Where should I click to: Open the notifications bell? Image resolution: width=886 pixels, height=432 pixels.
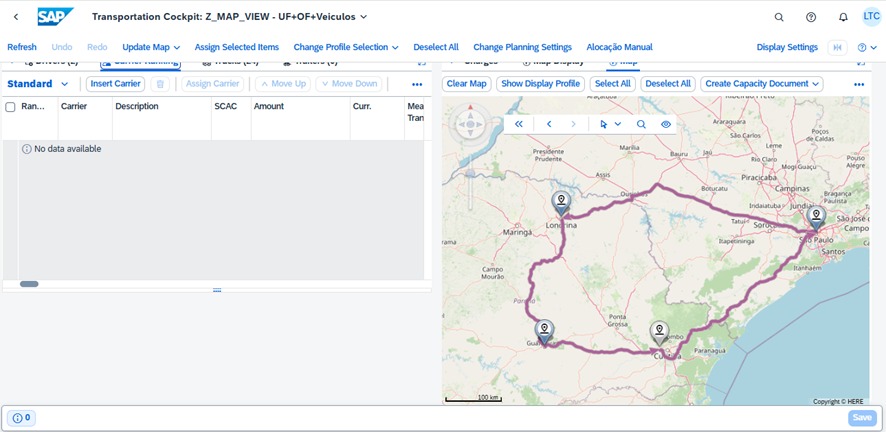tap(843, 17)
